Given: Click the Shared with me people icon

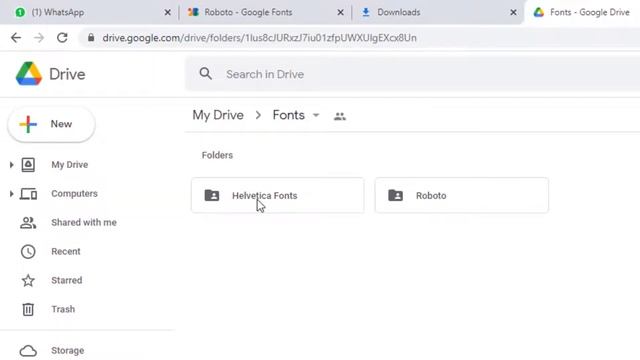Looking at the screenshot, I should [x=28, y=223].
